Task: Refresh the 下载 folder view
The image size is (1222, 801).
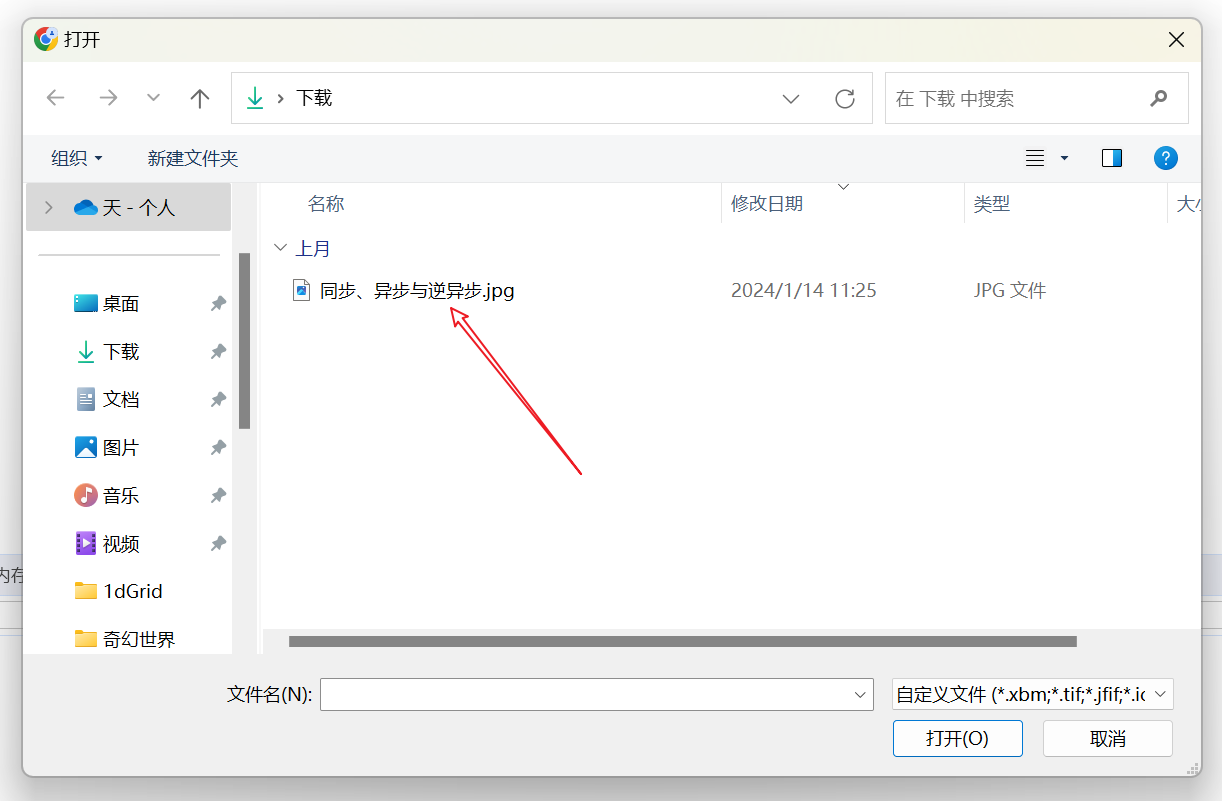Action: (x=845, y=98)
